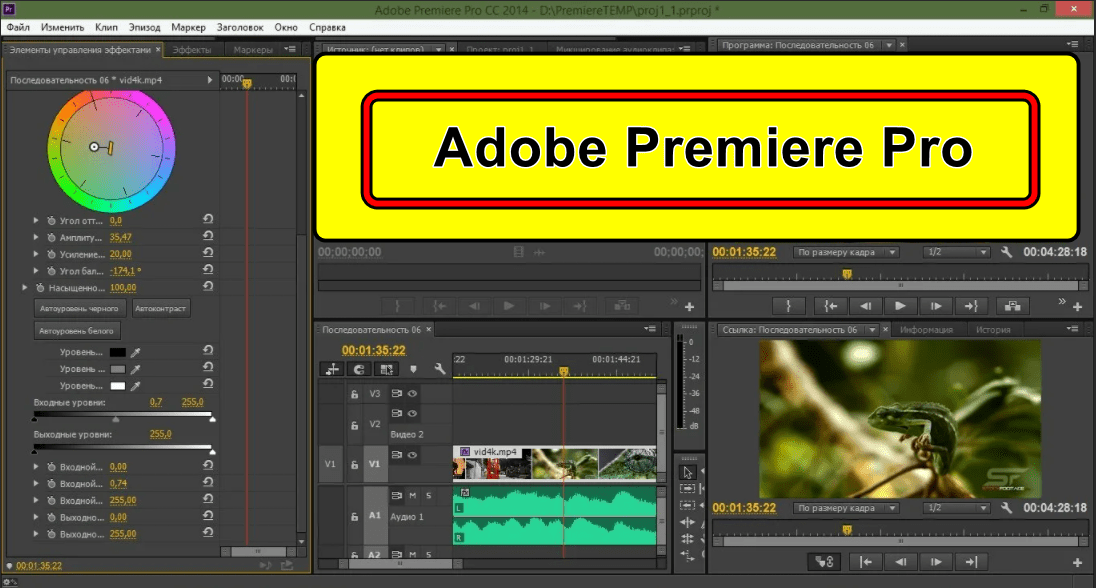Select the Selection arrow tool
The image size is (1096, 588).
click(x=687, y=472)
